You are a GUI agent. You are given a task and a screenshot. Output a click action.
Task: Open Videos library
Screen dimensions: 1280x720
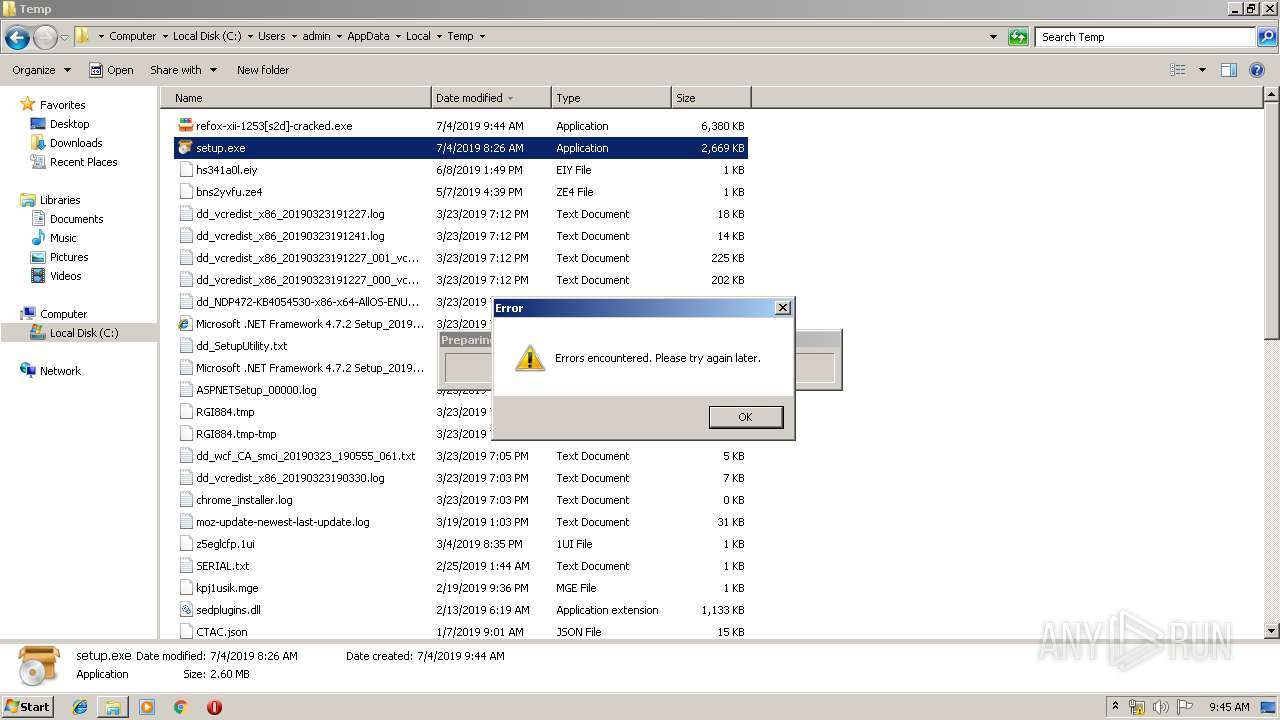[x=56, y=276]
